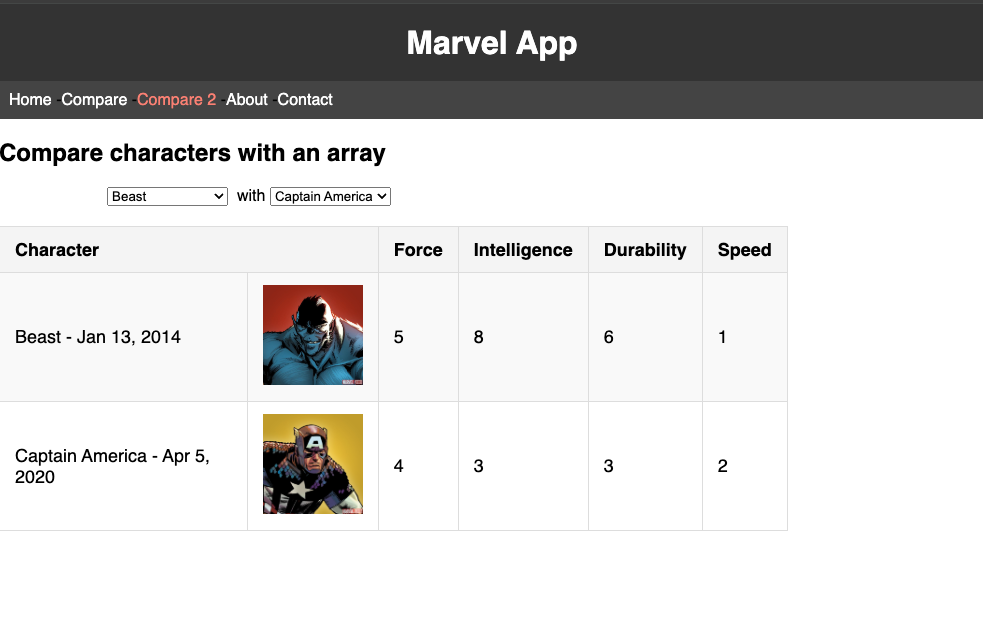Screen dimensions: 983x623
Task: Click the Character column header
Action: click(x=57, y=250)
